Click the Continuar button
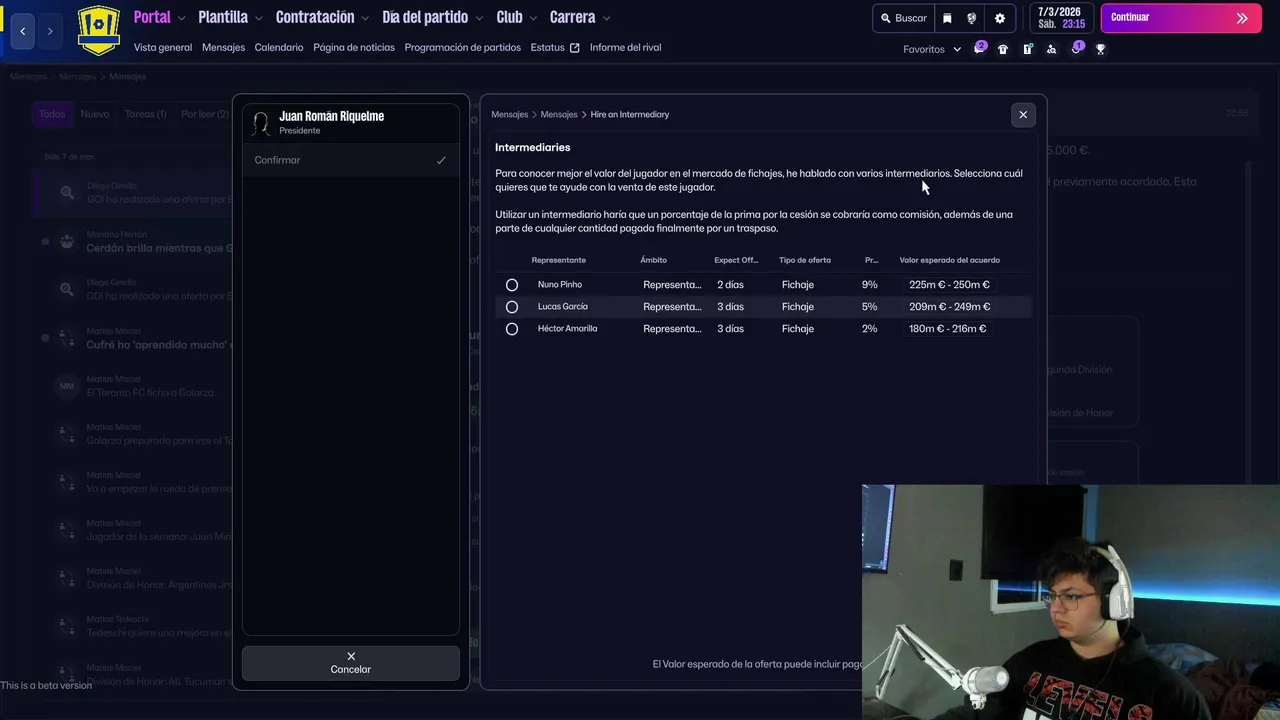The image size is (1280, 720). [1180, 18]
